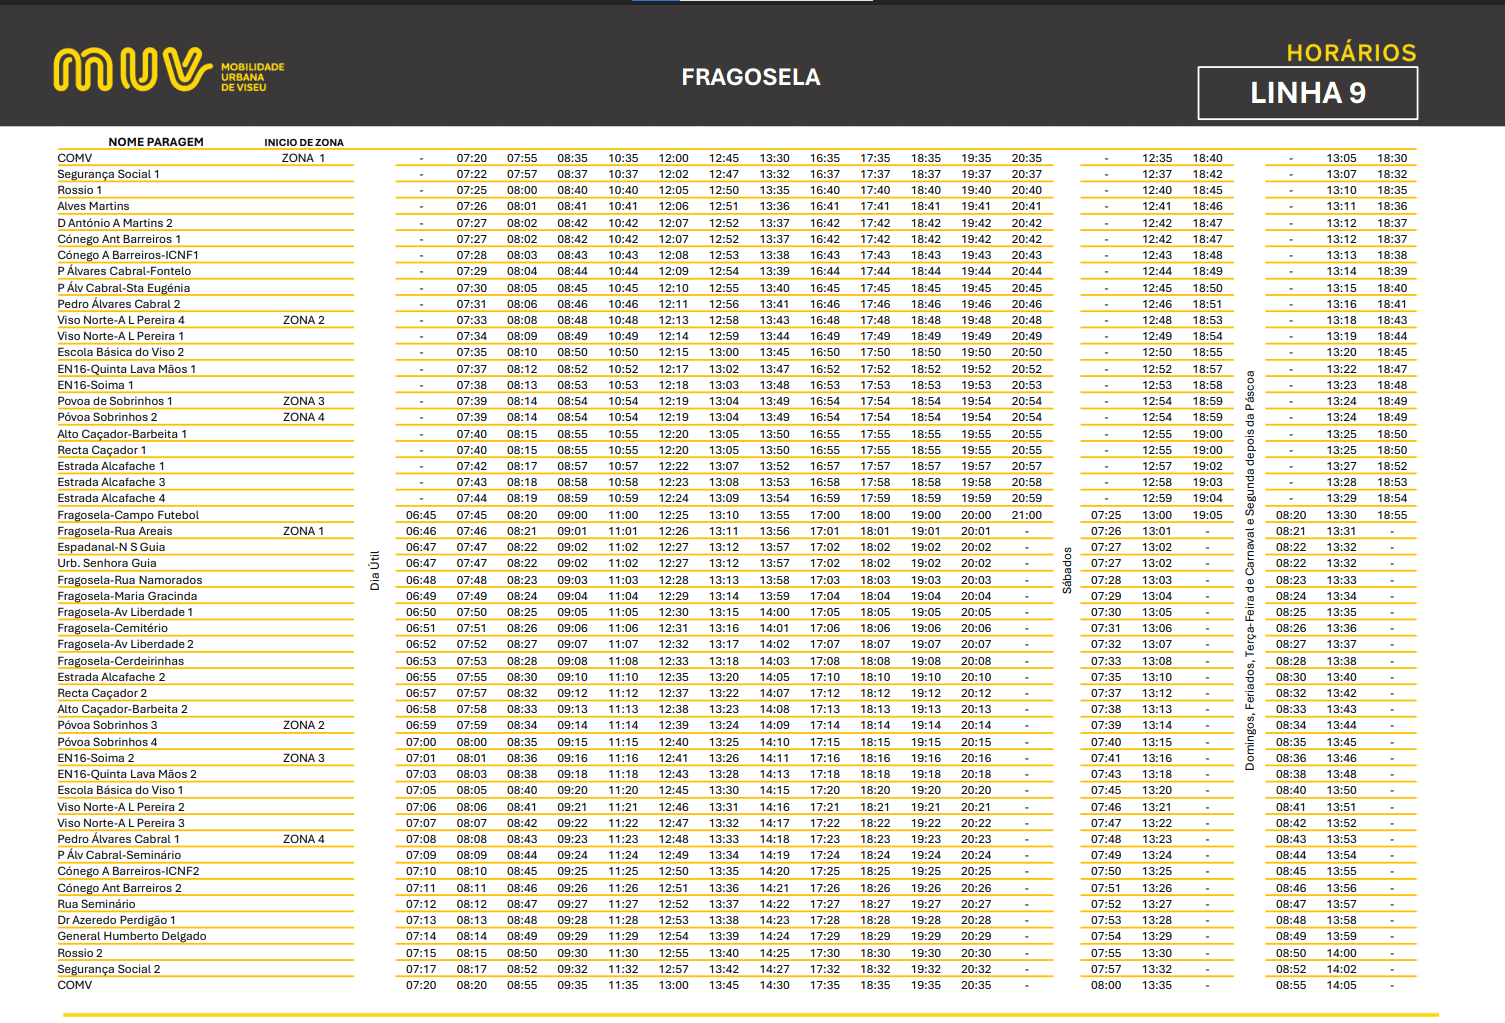Image resolution: width=1505 pixels, height=1023 pixels.
Task: Select the Povoa de Sobrinhos 1 stop
Action: [x=115, y=401]
